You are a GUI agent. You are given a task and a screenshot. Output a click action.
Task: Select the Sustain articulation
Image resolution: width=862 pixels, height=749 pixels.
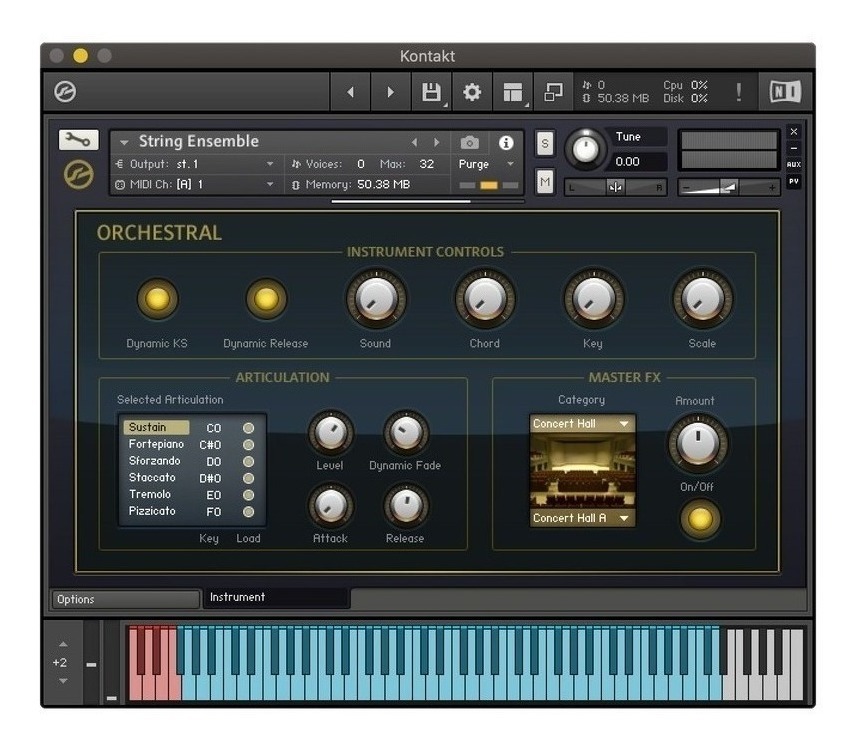[156, 427]
